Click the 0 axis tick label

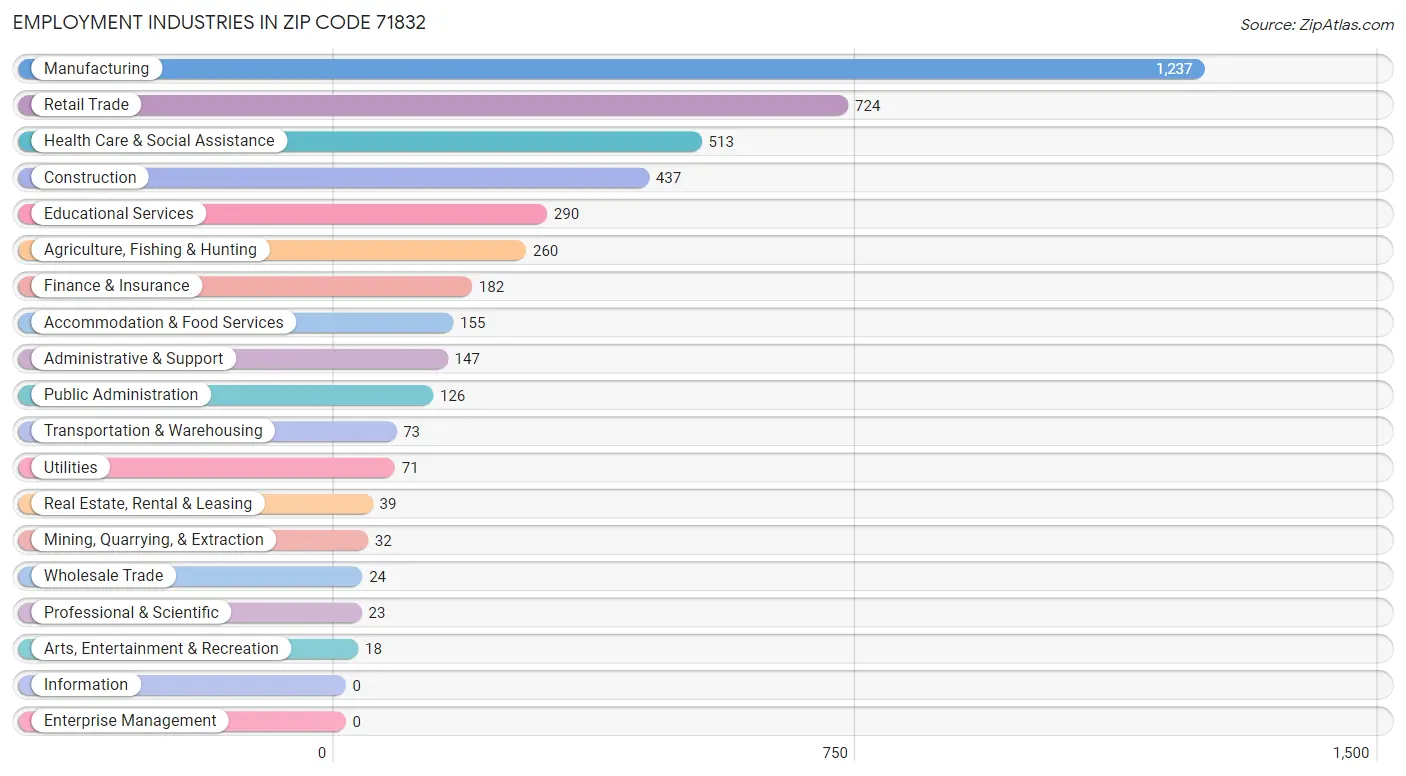coord(322,753)
